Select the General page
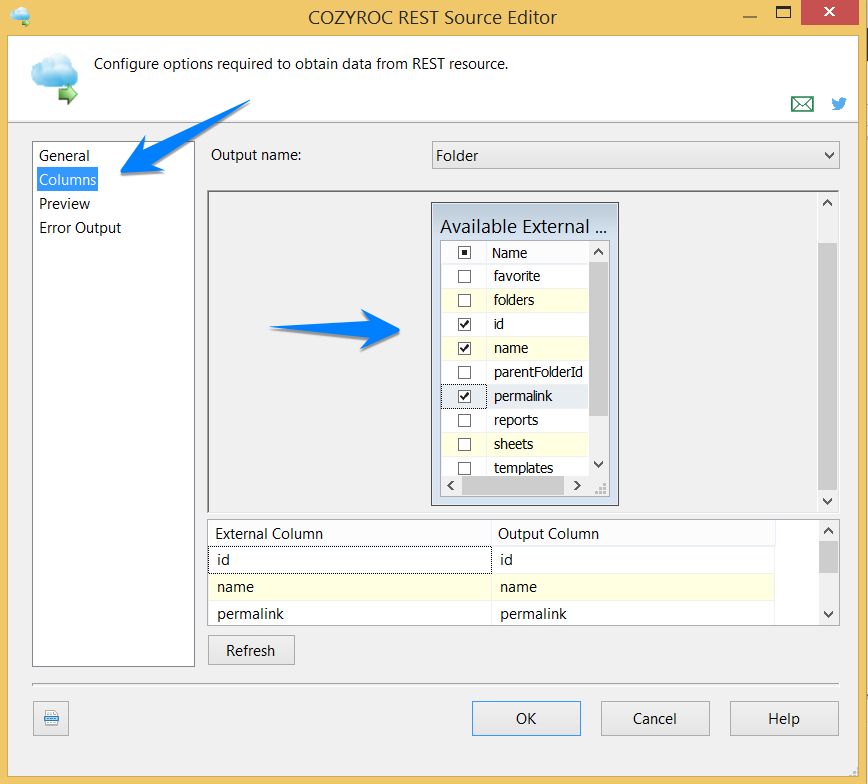This screenshot has height=784, width=868. (x=64, y=156)
